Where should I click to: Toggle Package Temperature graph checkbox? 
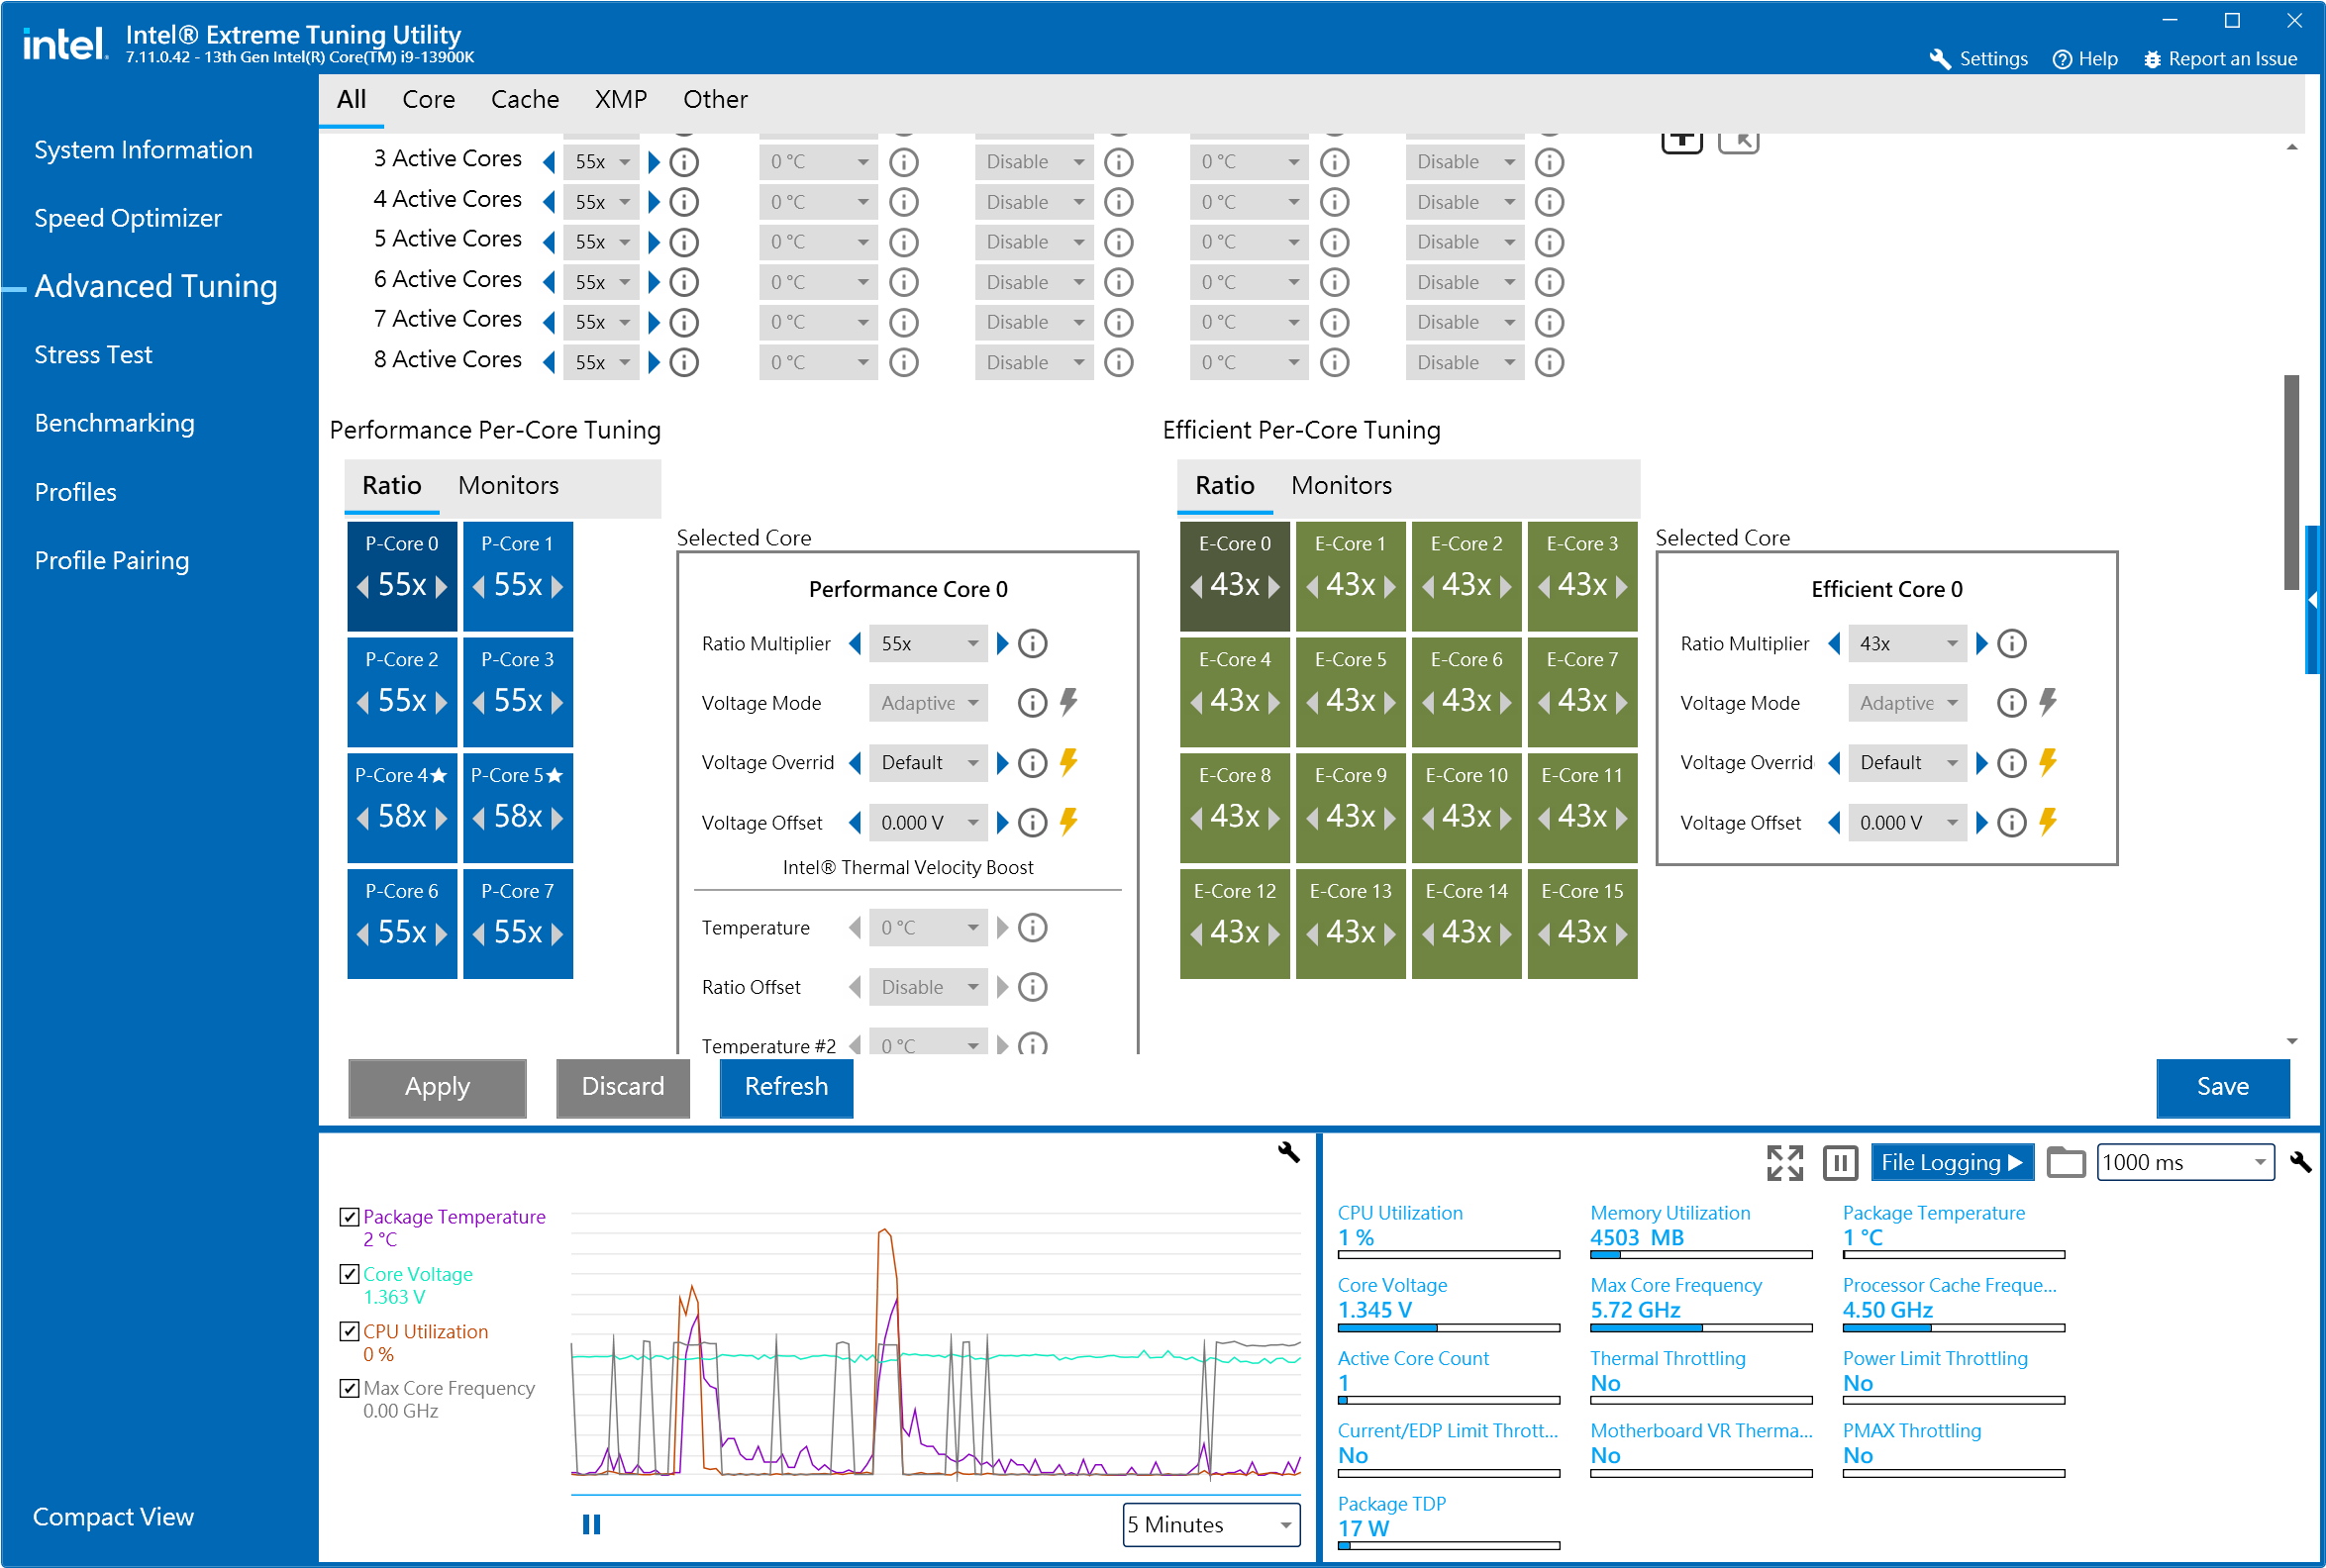click(349, 1216)
